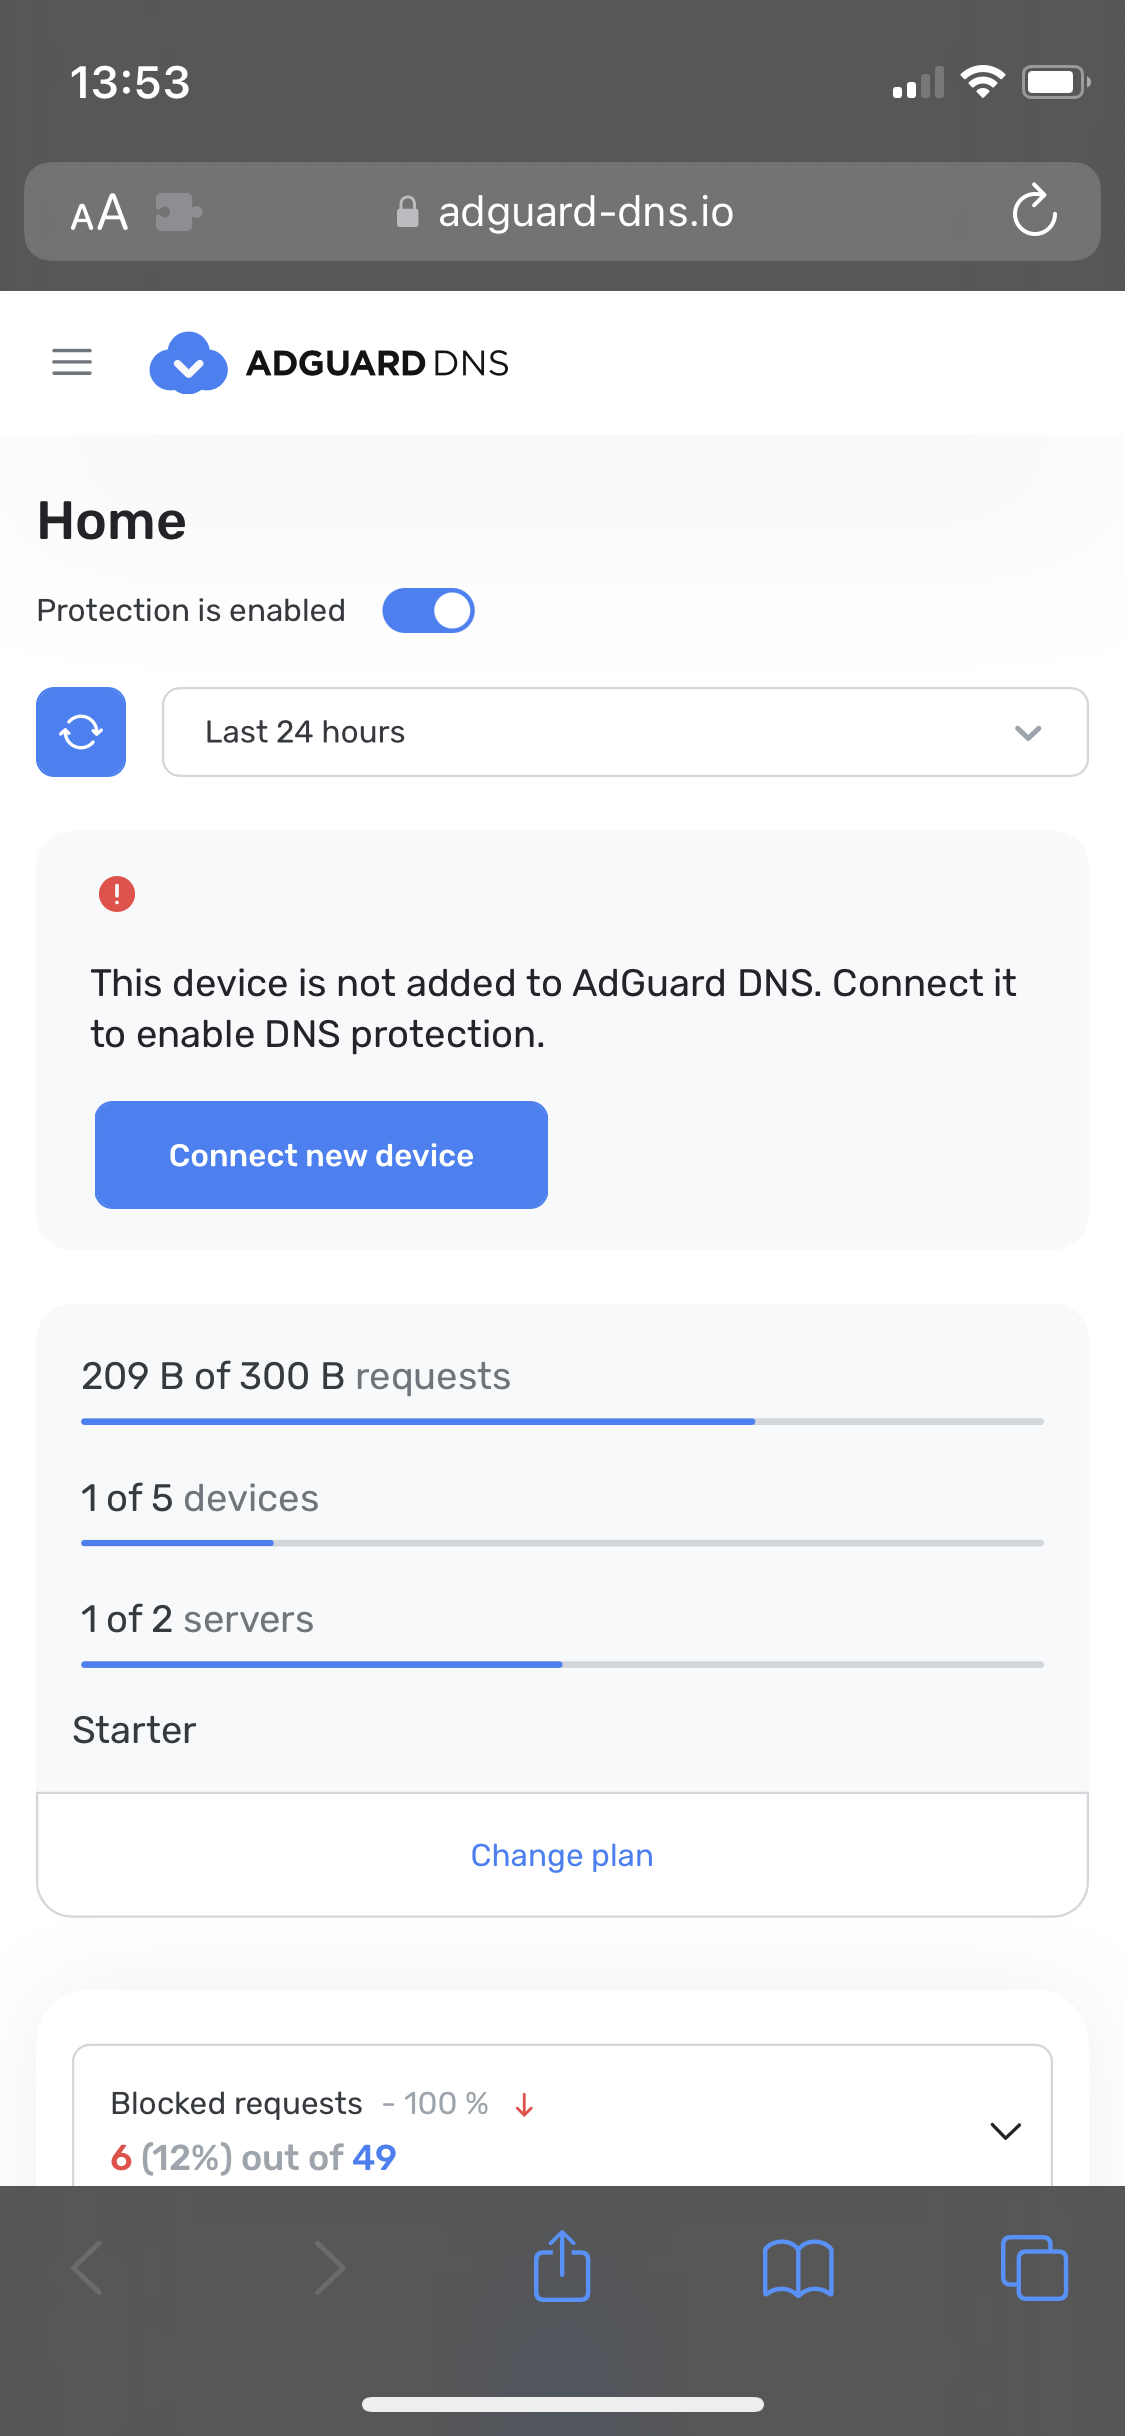Show open Safari tabs
This screenshot has height=2436, width=1125.
(1034, 2267)
